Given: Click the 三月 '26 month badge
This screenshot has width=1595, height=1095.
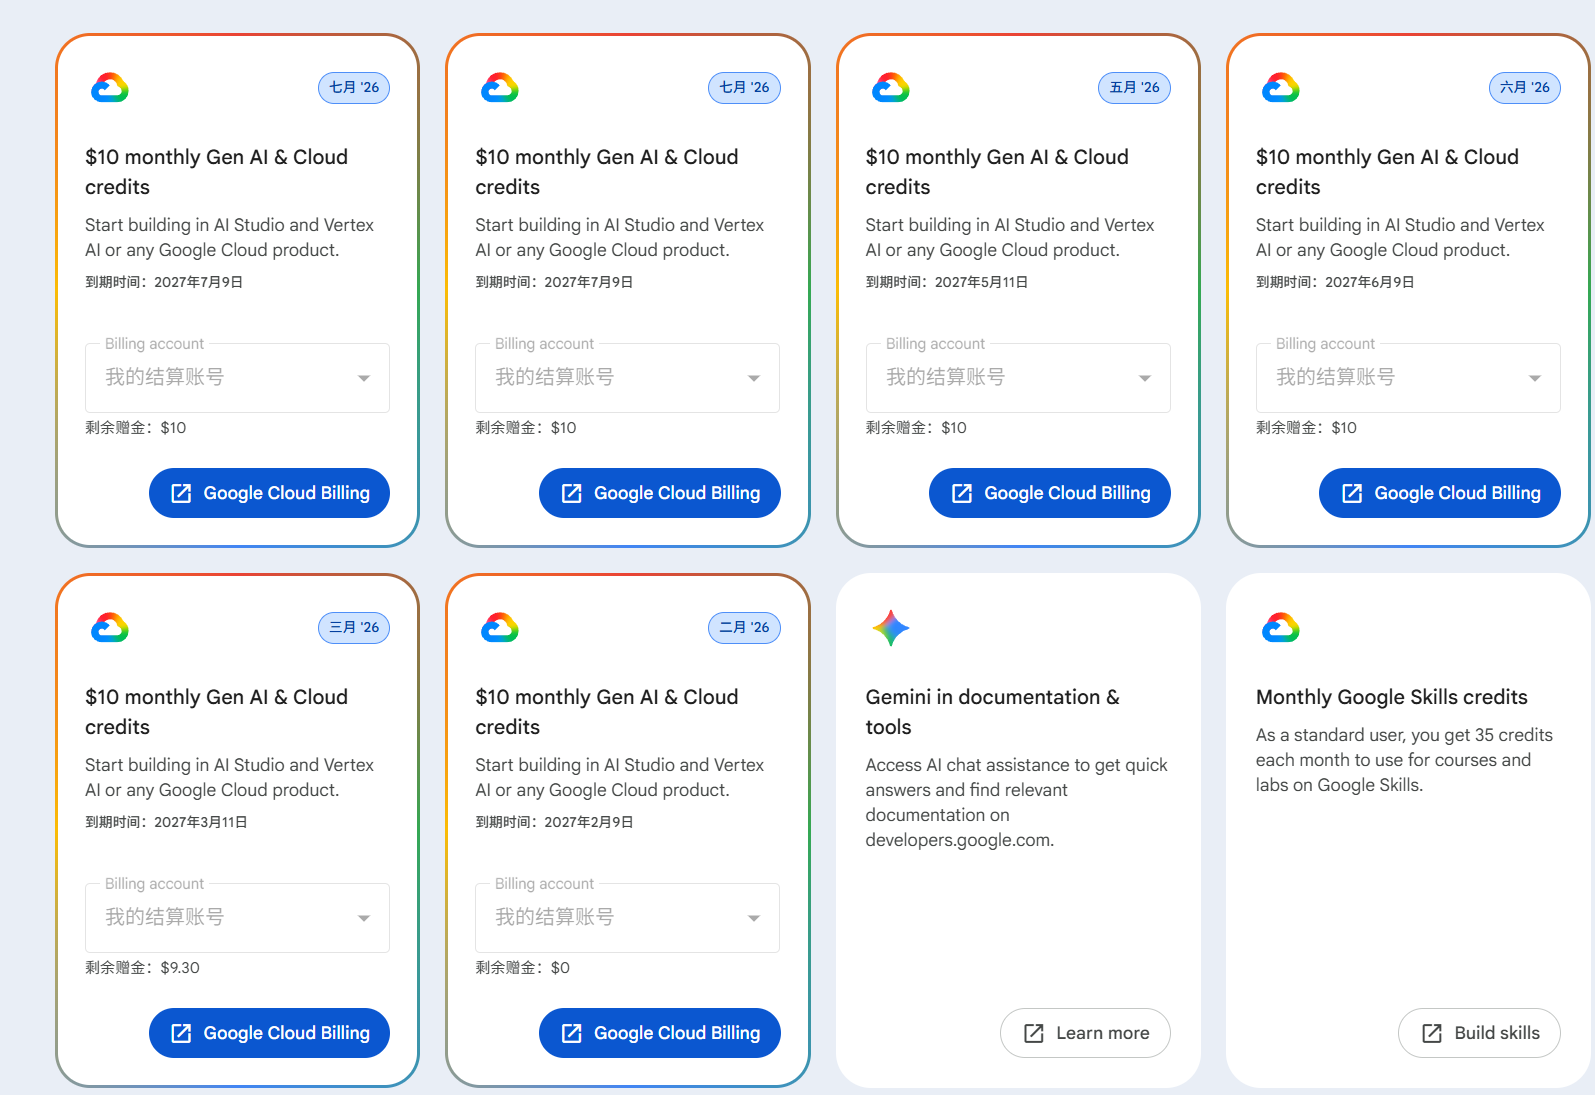Looking at the screenshot, I should tap(354, 628).
